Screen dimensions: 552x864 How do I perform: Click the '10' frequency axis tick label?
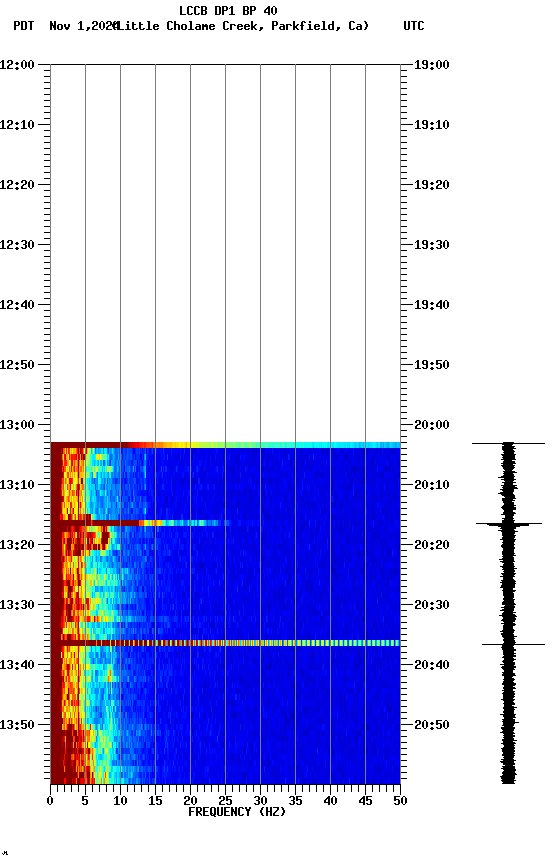coord(120,801)
